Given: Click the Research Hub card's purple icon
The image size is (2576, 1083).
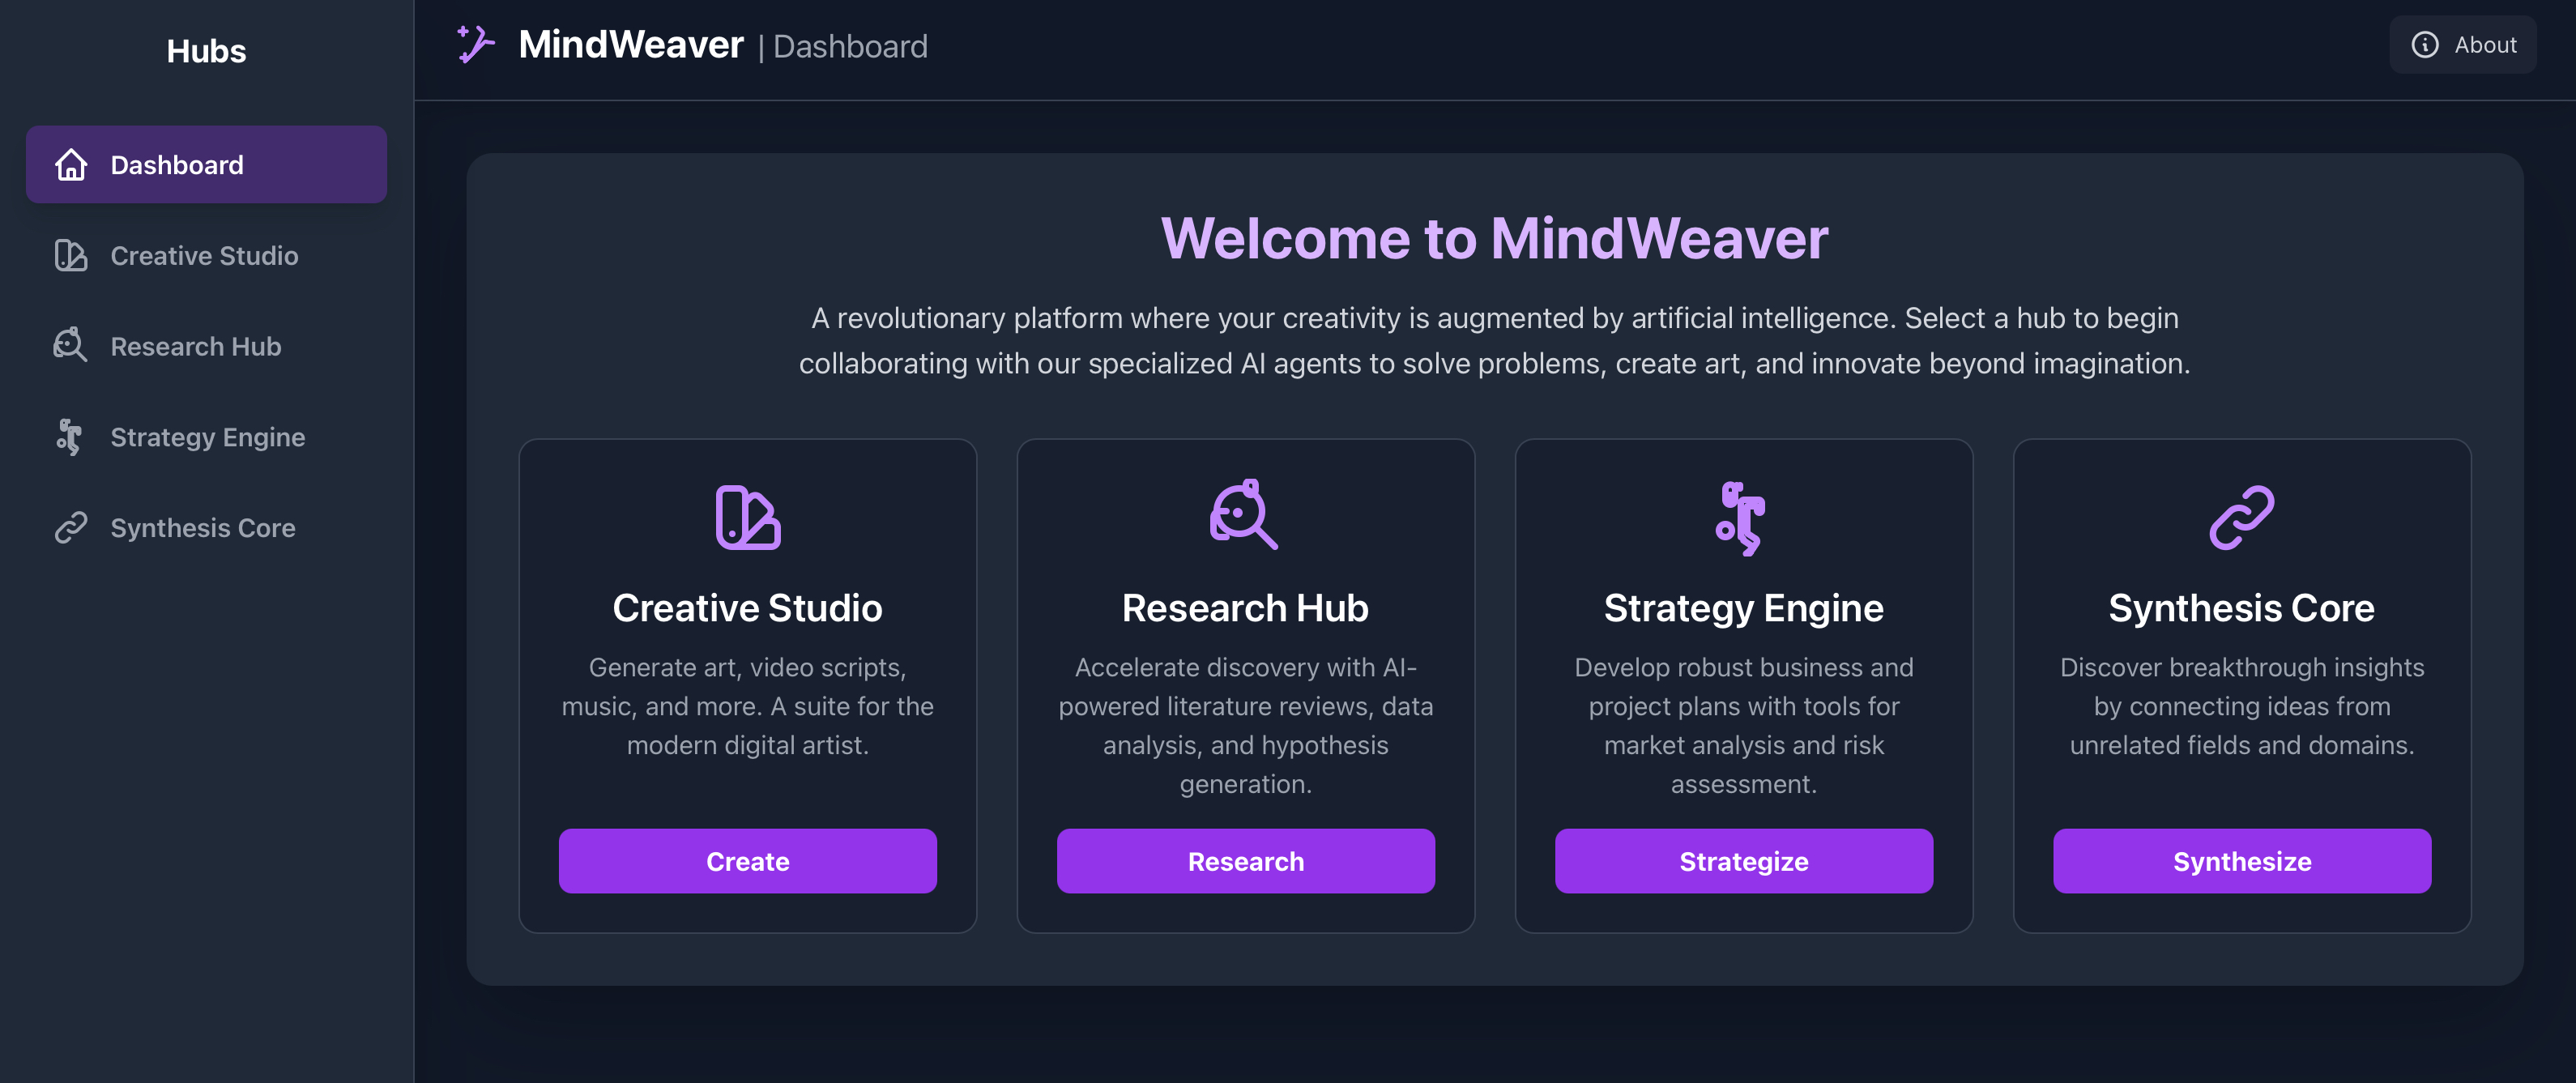Looking at the screenshot, I should [x=1243, y=515].
